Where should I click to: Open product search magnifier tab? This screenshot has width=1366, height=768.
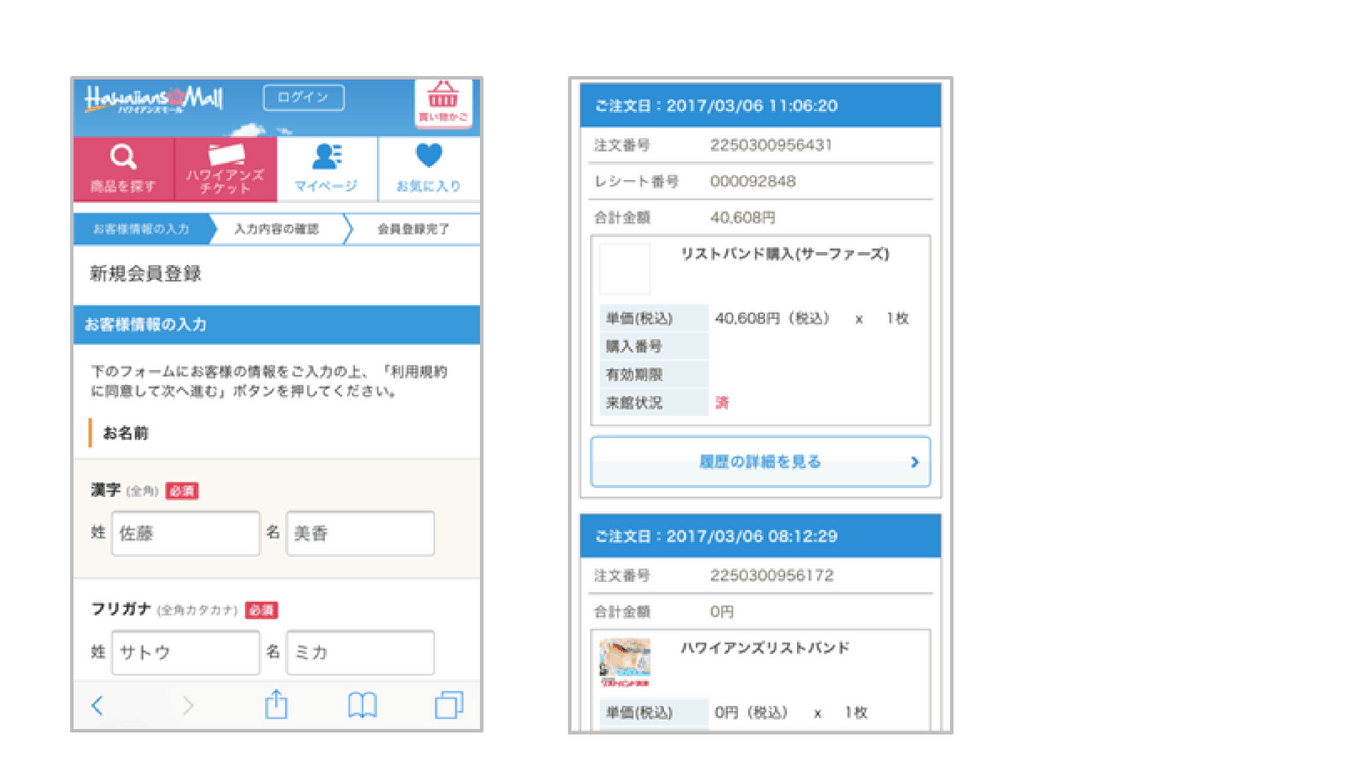[123, 169]
